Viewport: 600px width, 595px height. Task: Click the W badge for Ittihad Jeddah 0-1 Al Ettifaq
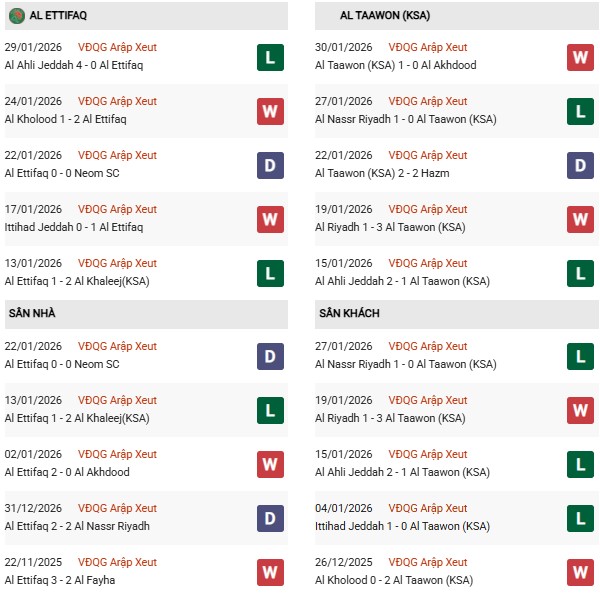(270, 219)
